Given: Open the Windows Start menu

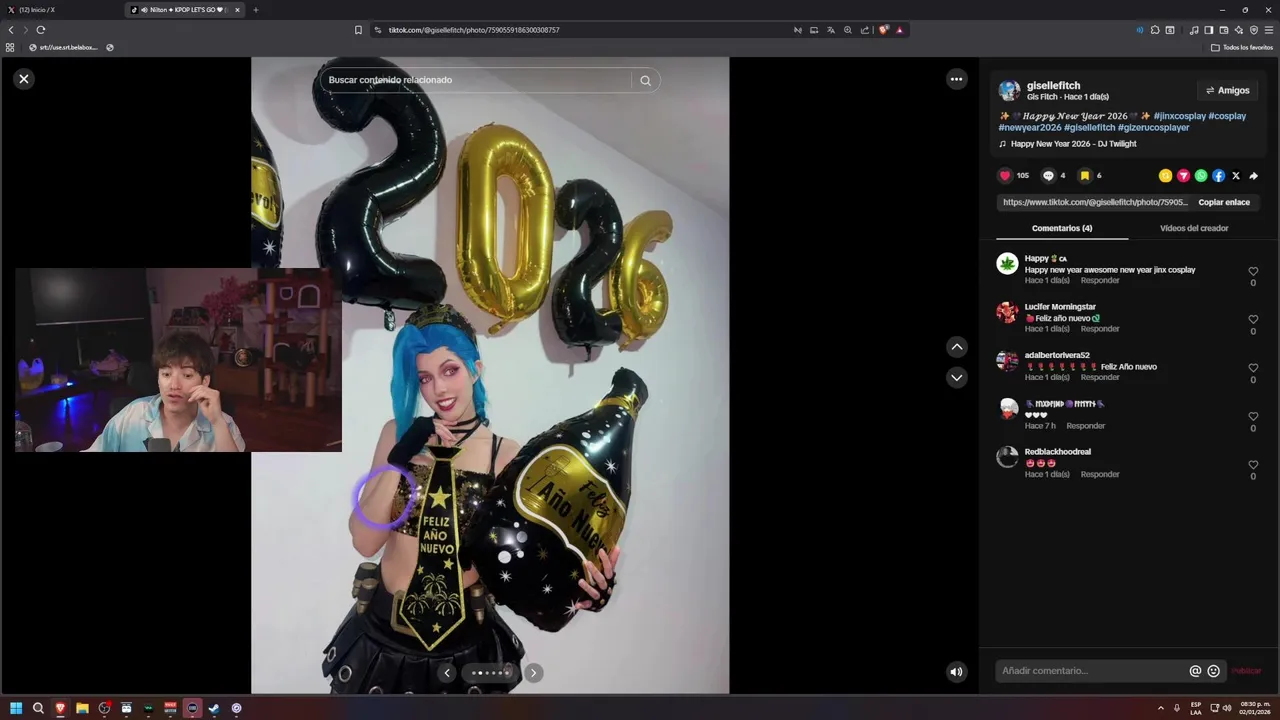Looking at the screenshot, I should (16, 708).
